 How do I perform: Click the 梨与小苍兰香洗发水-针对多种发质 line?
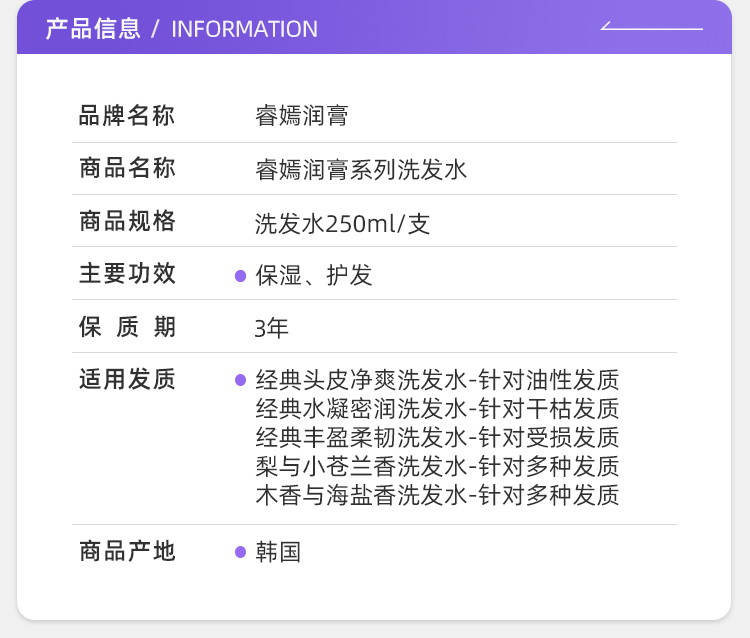tap(437, 466)
